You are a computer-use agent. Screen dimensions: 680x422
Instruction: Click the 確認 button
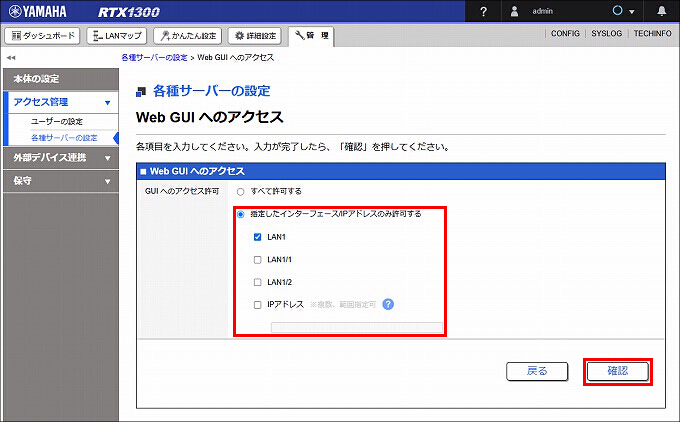618,371
